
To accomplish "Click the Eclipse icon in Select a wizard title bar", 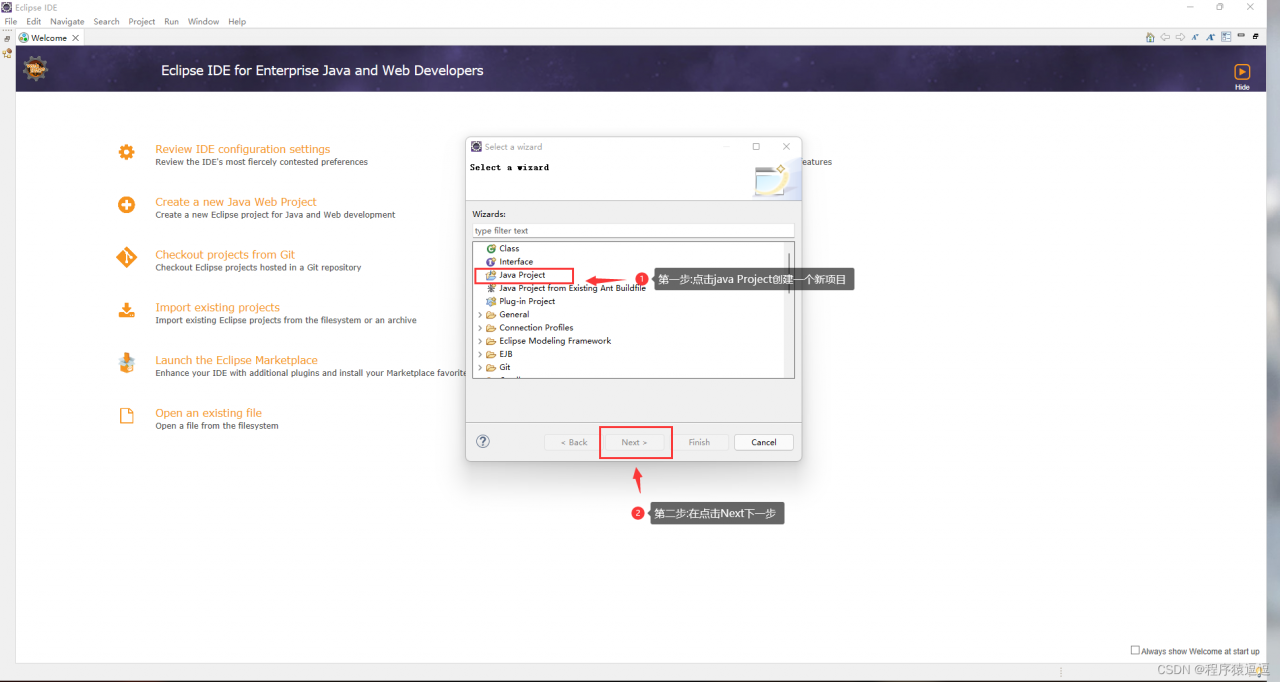I will point(476,146).
